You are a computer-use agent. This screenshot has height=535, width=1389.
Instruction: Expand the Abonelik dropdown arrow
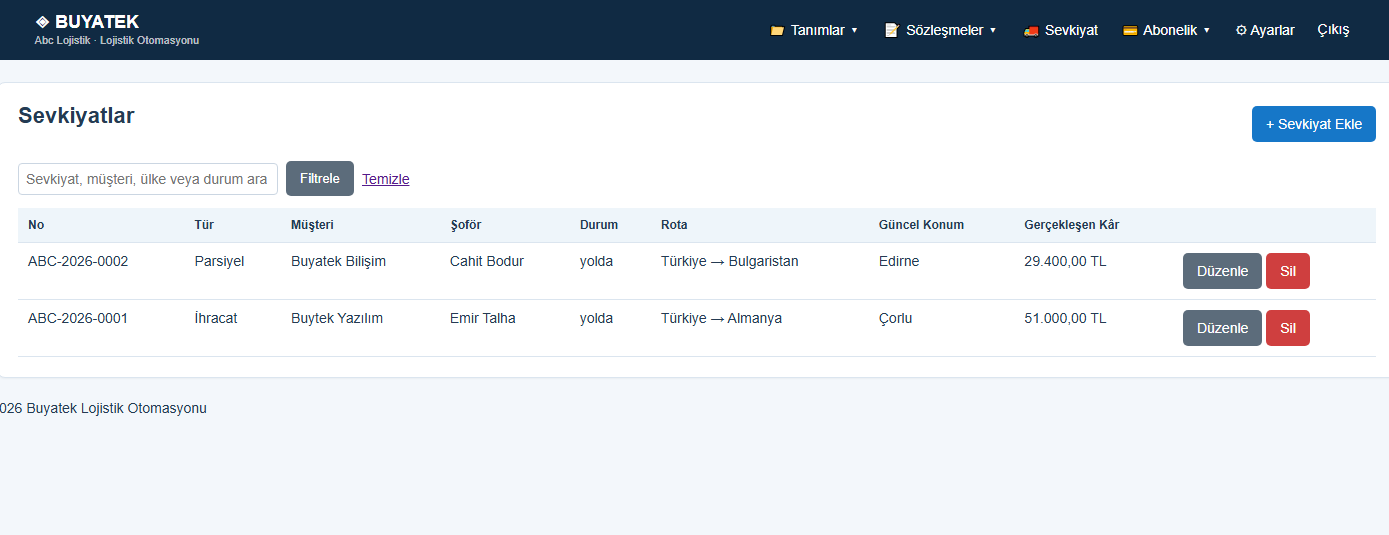coord(1207,31)
